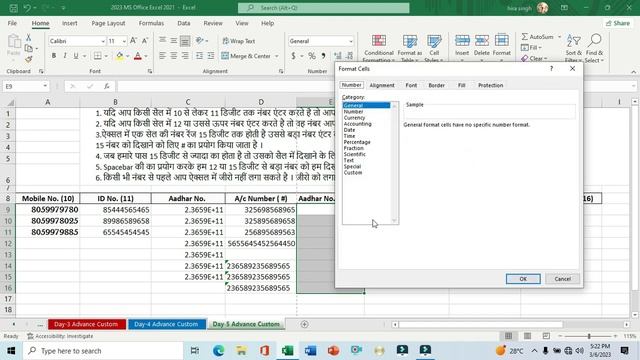Screen dimensions: 640x360
Task: Open Find & Select menu
Action: point(594,48)
